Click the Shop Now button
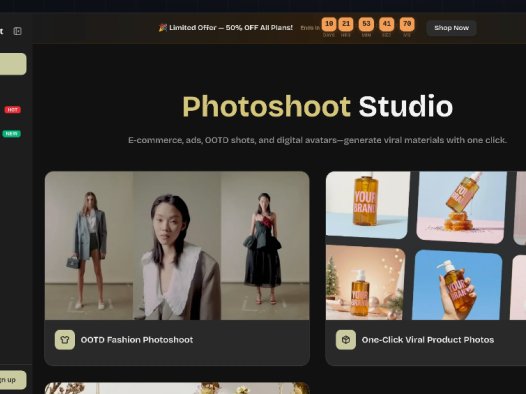Image resolution: width=526 pixels, height=394 pixels. coord(451,28)
